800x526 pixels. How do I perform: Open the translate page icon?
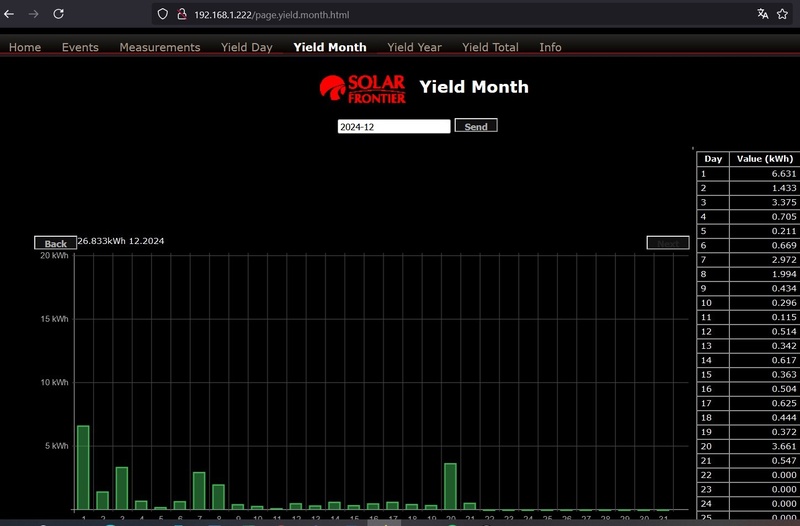pos(763,14)
